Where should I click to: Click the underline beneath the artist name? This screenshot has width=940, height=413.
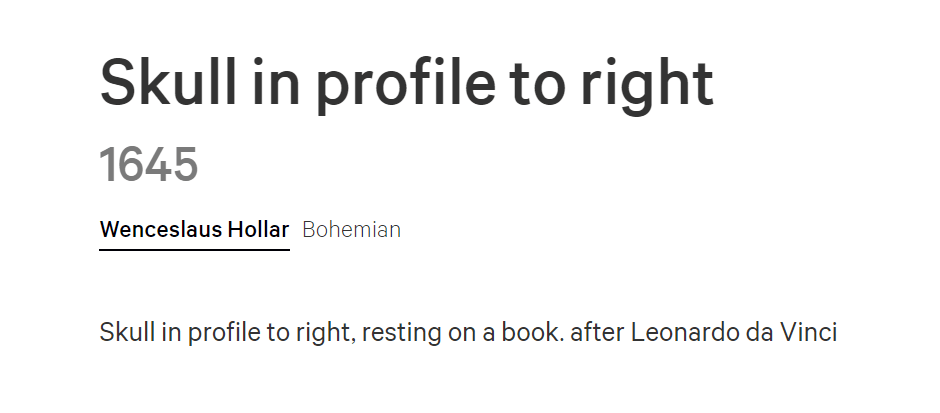click(194, 250)
